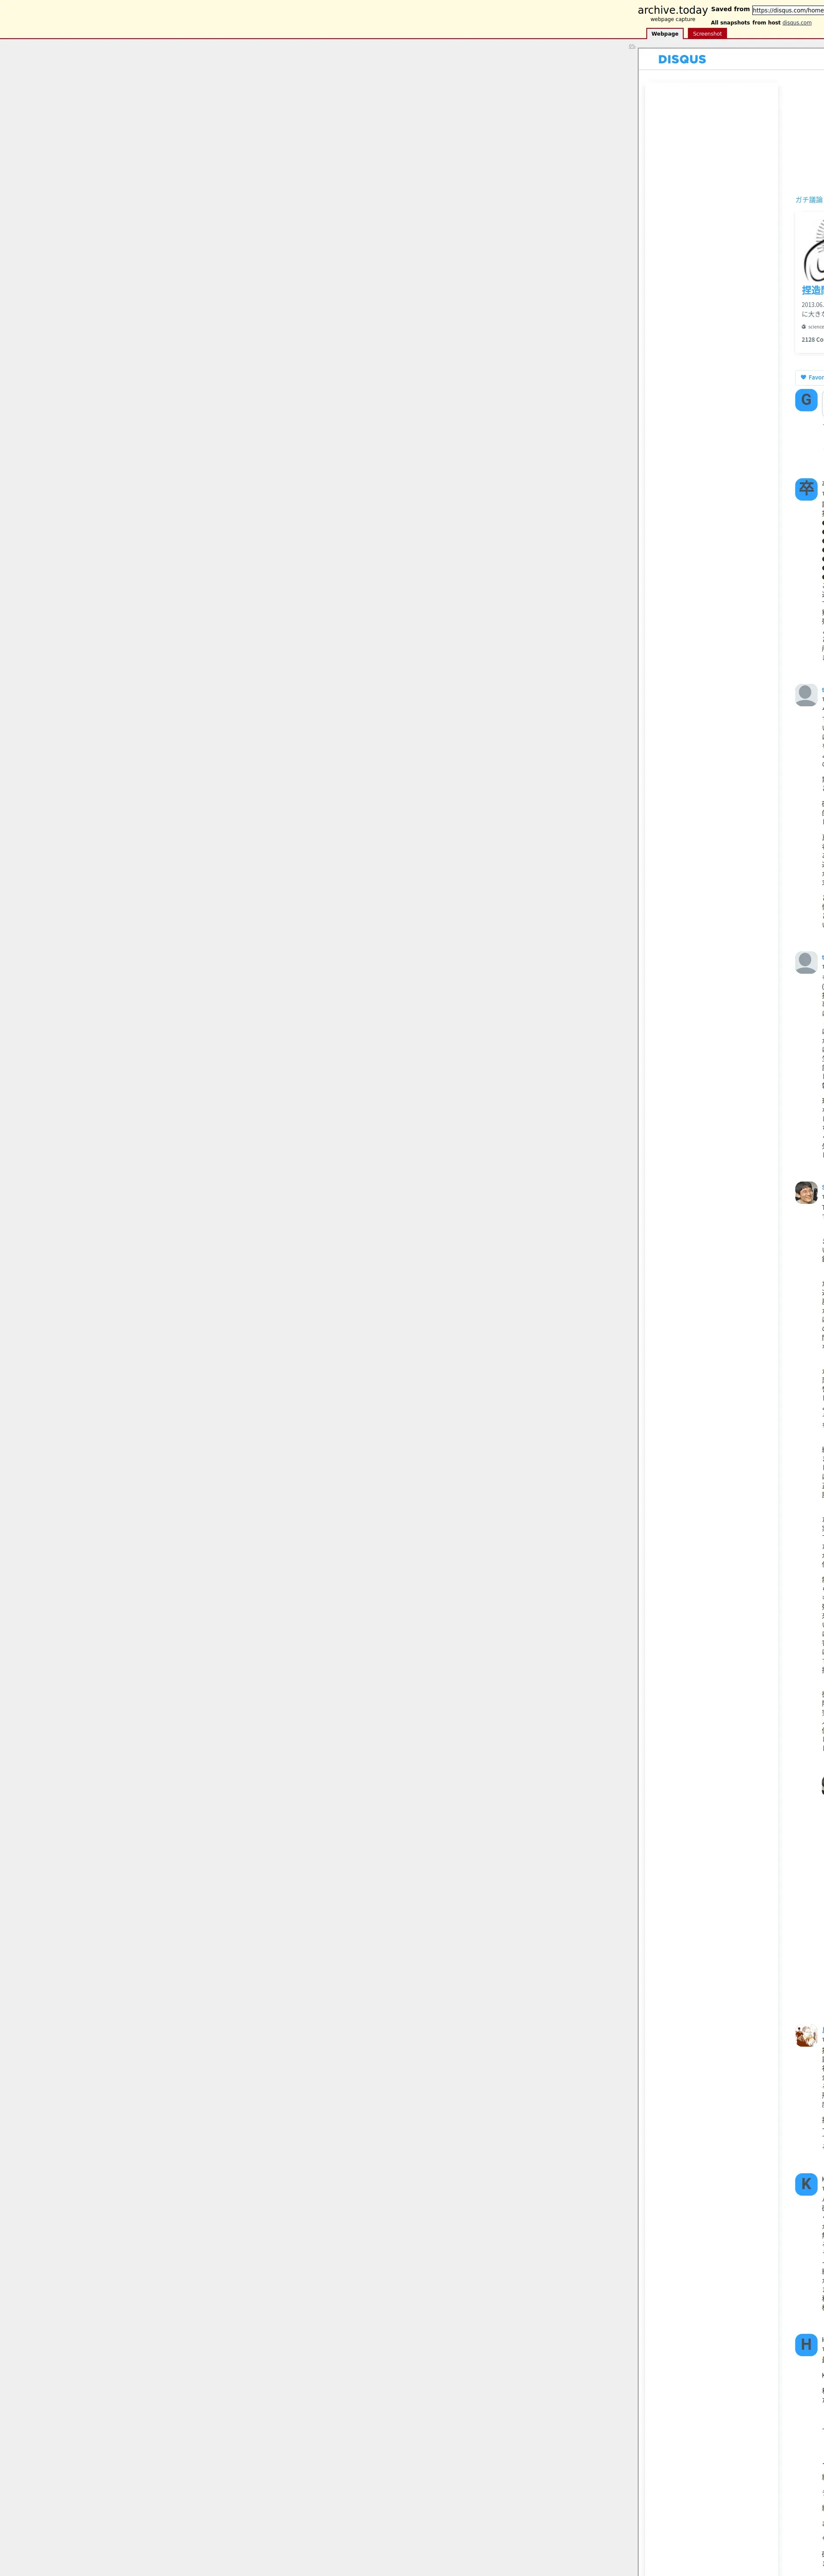Open the blue 捏造 thread title
824x2576 pixels.
point(813,290)
